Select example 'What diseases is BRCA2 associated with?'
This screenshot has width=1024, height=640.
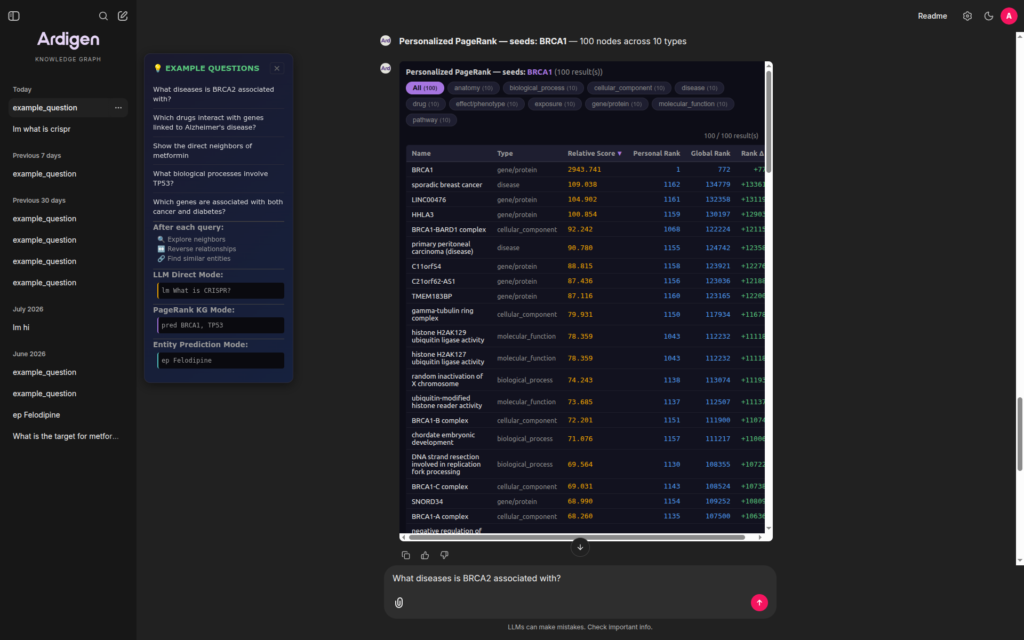coord(219,94)
